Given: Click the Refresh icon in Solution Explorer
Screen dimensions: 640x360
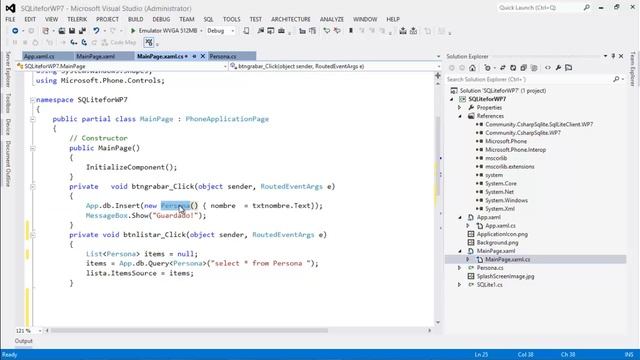Looking at the screenshot, I should [513, 68].
